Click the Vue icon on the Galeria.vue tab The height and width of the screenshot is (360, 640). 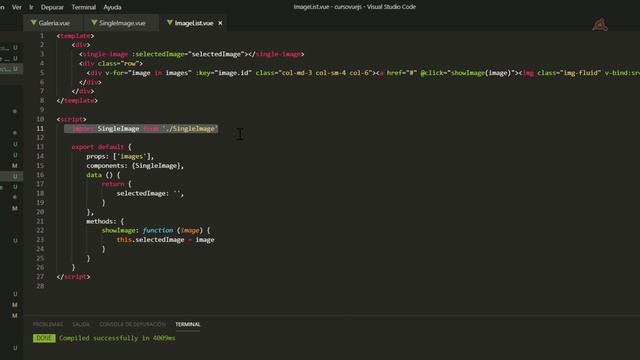point(33,23)
